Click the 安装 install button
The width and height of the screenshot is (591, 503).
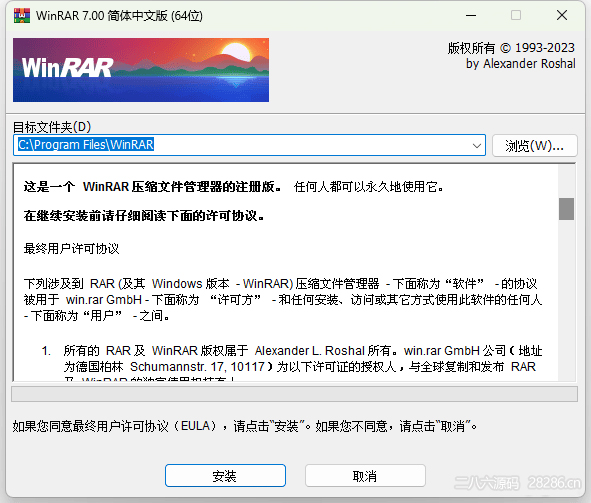[225, 475]
